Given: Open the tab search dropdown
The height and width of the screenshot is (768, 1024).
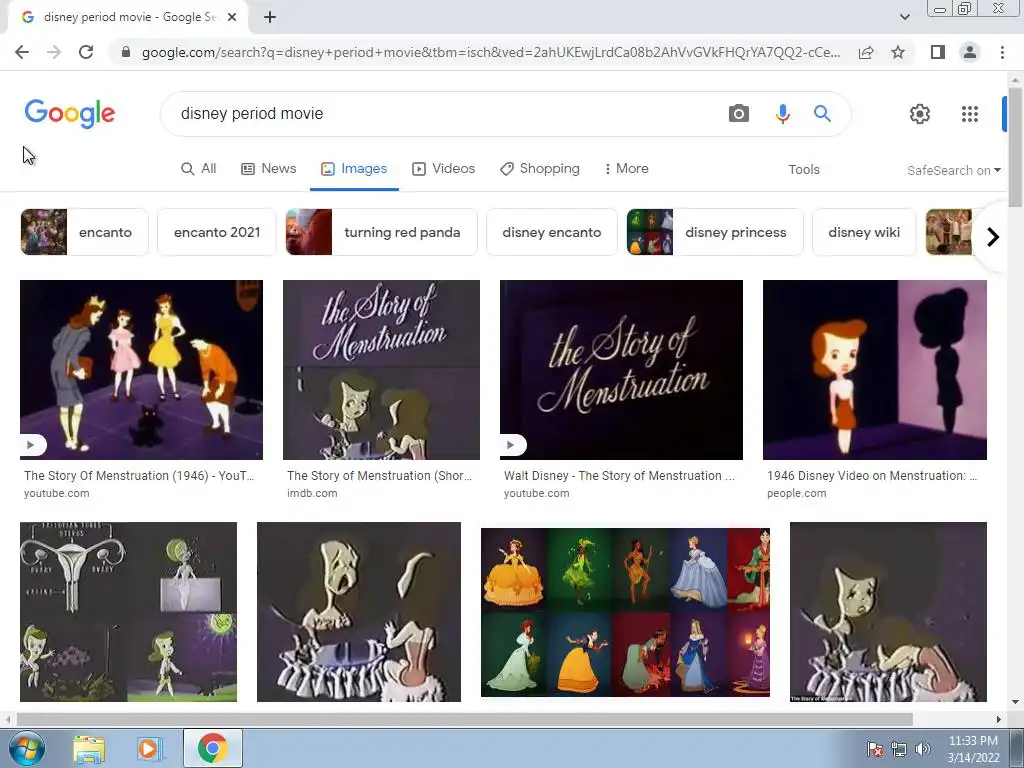Looking at the screenshot, I should (904, 18).
